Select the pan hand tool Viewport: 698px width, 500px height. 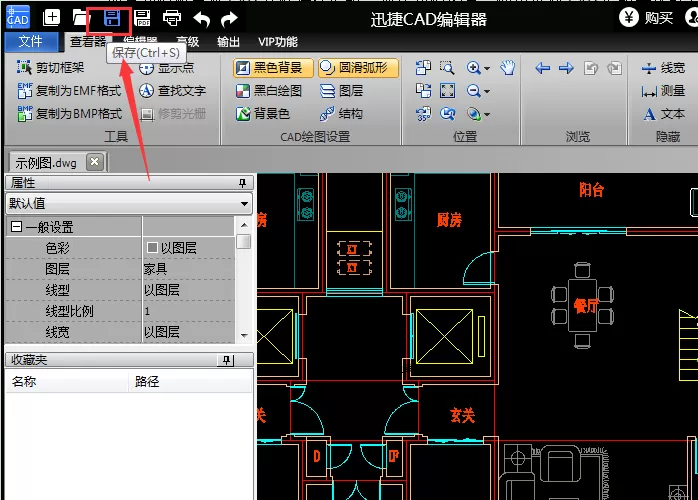[x=507, y=68]
